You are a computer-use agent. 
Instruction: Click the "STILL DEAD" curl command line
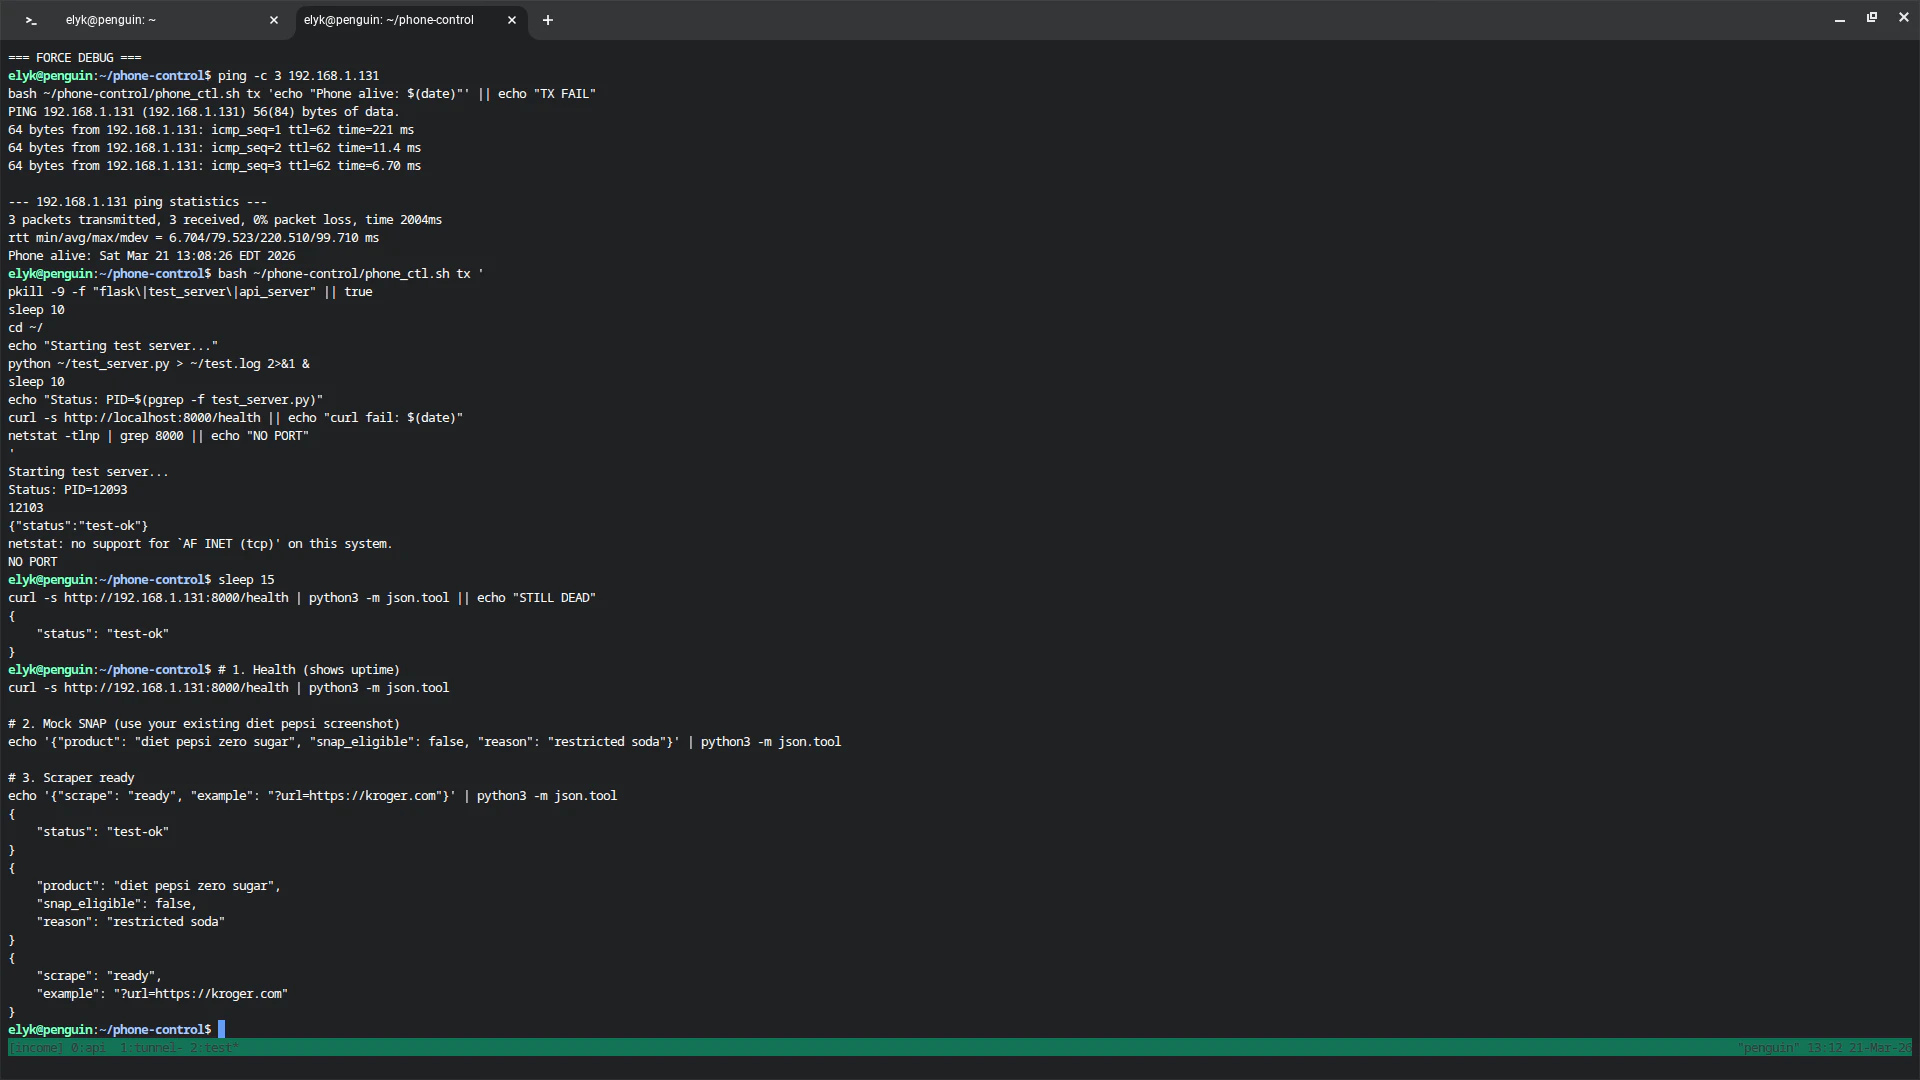[x=300, y=598]
